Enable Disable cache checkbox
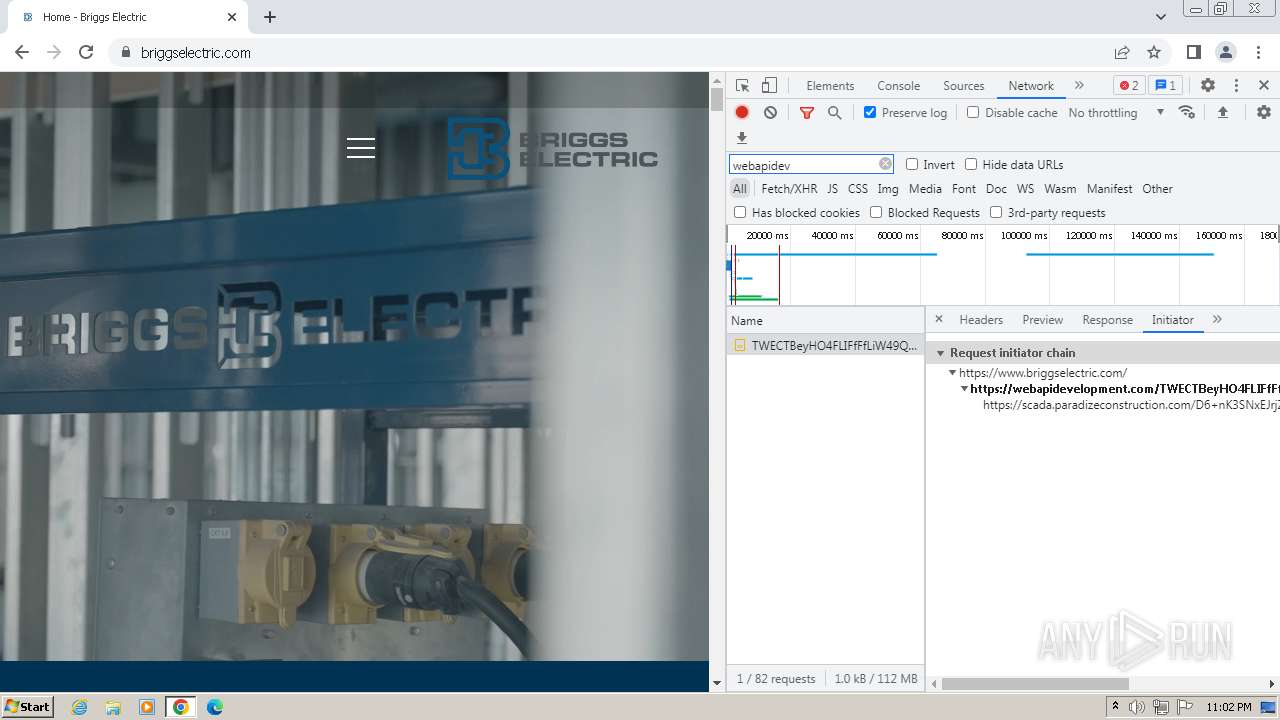This screenshot has height=720, width=1280. (x=973, y=112)
